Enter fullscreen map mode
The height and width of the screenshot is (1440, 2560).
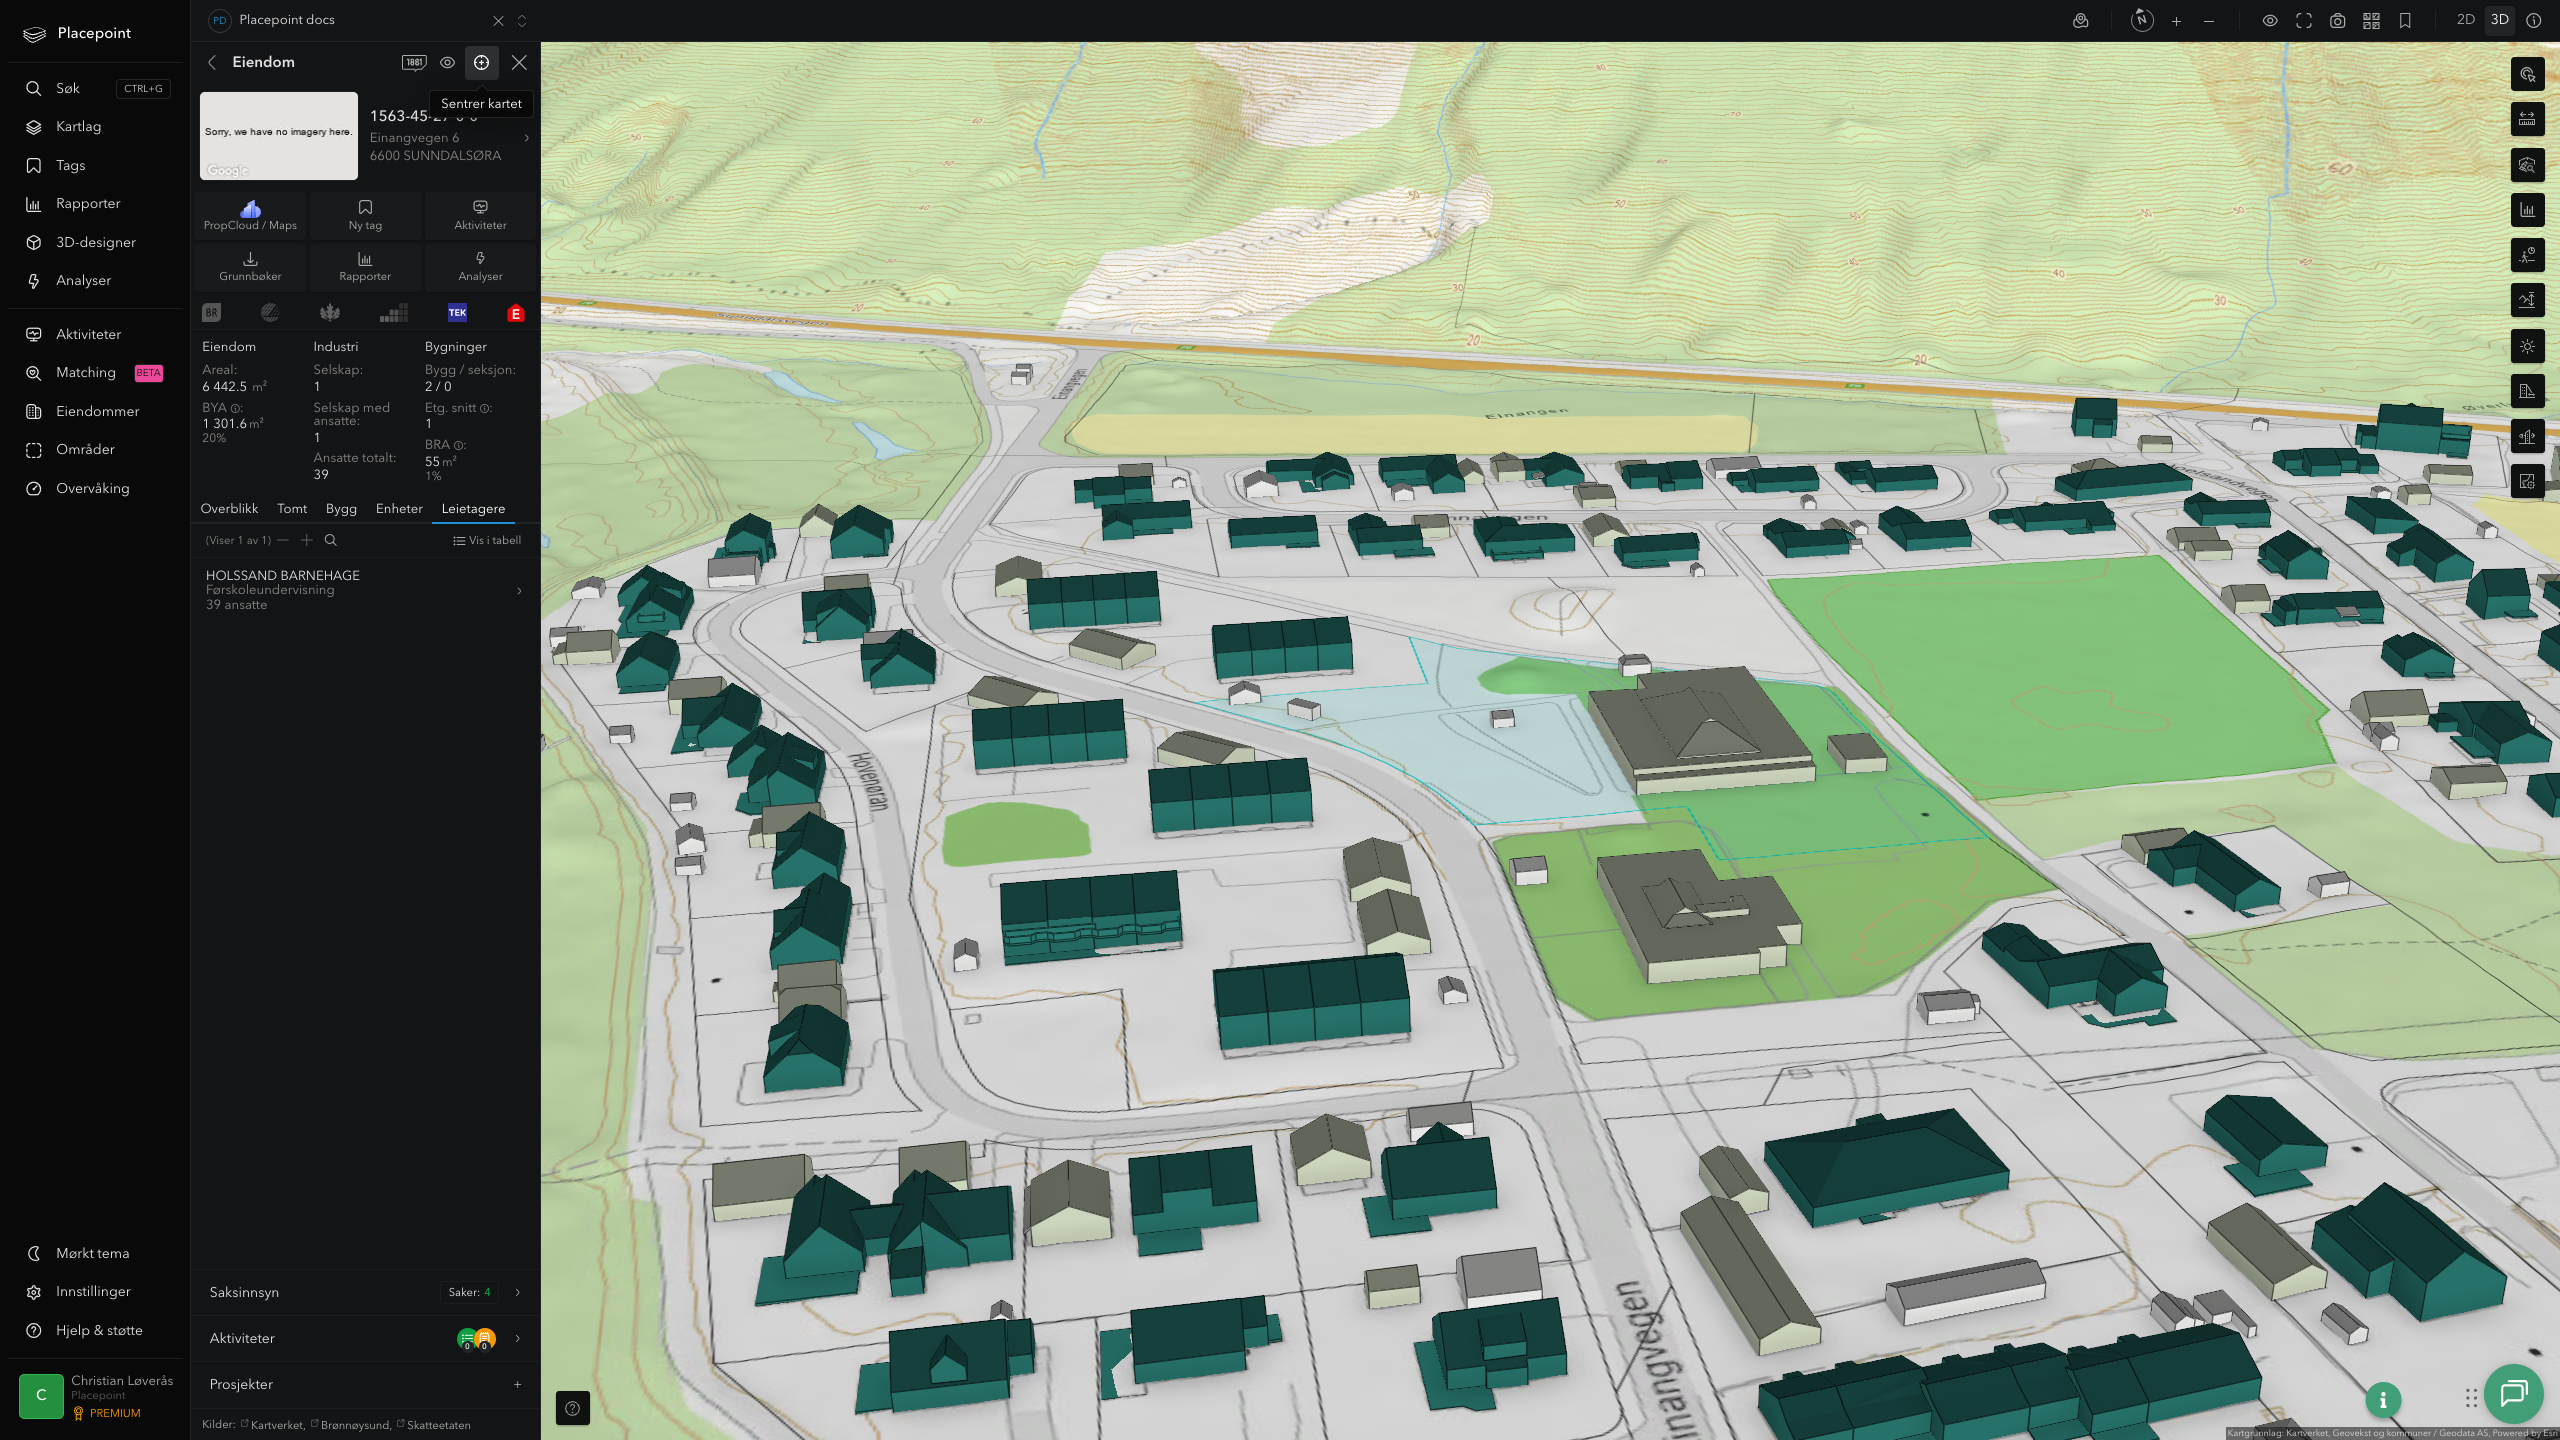click(2304, 21)
